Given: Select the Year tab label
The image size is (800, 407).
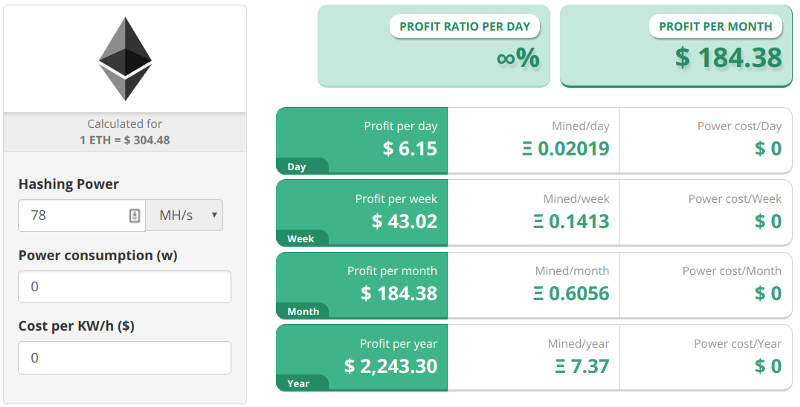Looking at the screenshot, I should (298, 383).
